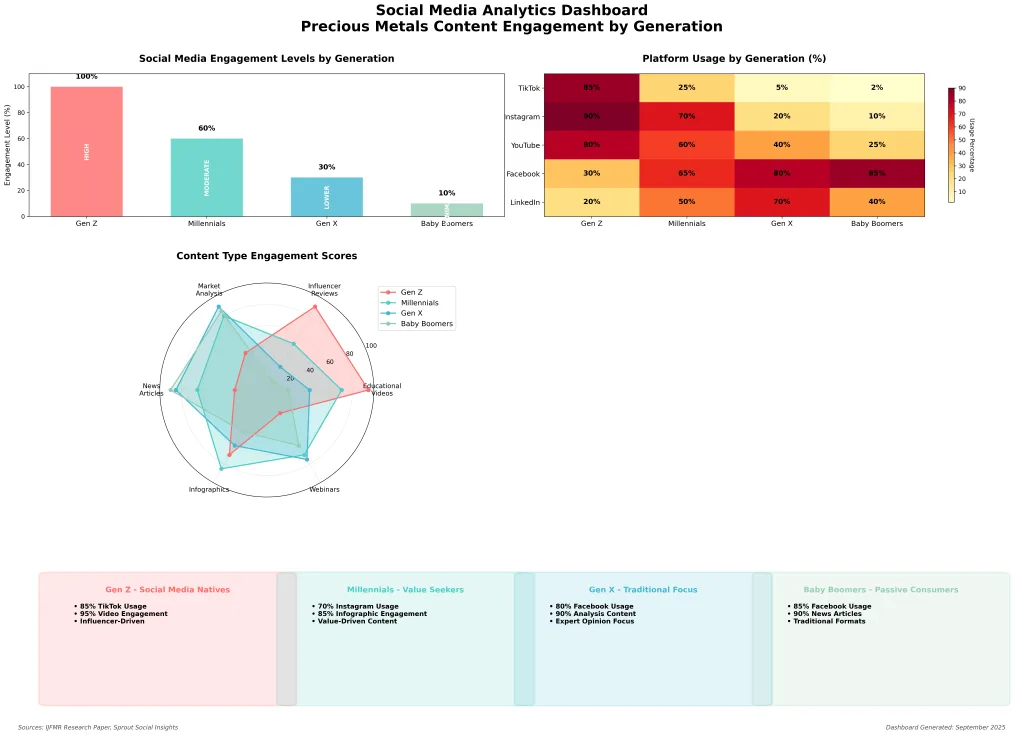Click the Educational Videos radar axis label
Image resolution: width=1024 pixels, height=735 pixels.
coord(382,389)
